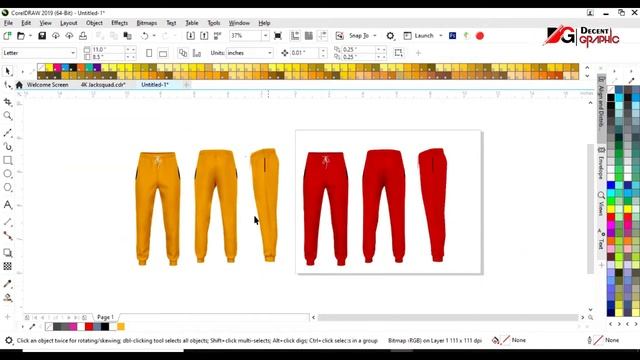The height and width of the screenshot is (360, 640).
Task: Switch to the Welcome Screen tab
Action: pos(47,85)
